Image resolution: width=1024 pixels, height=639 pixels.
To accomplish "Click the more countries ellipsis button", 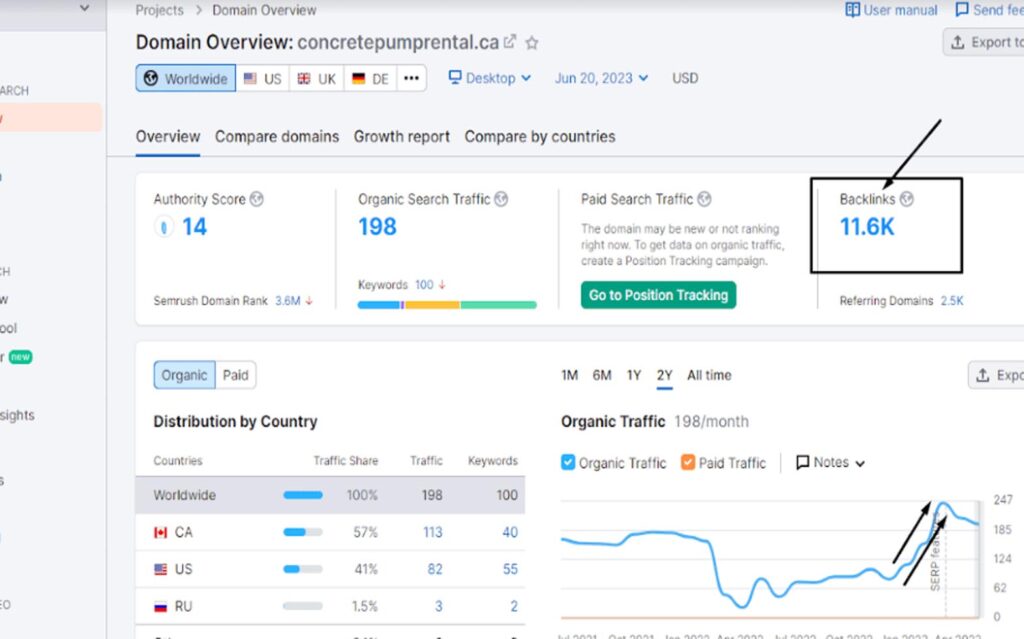I will coord(411,78).
